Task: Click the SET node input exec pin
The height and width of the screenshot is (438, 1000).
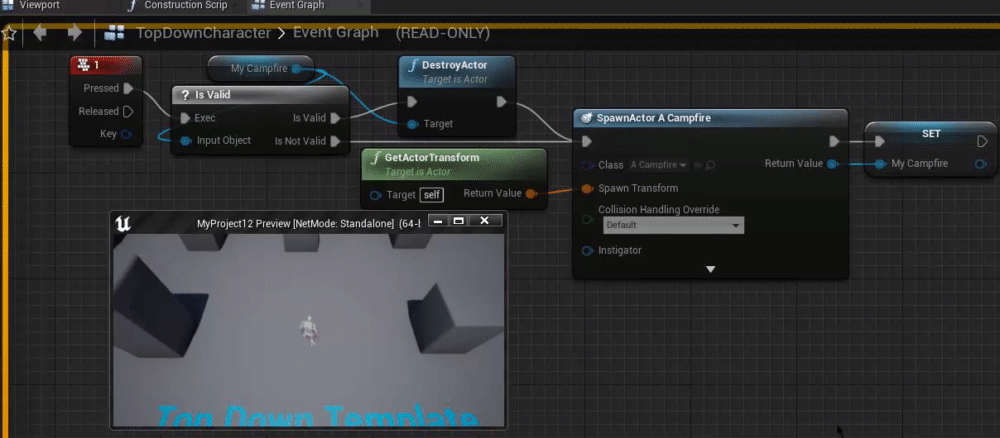Action: pyautogui.click(x=879, y=141)
